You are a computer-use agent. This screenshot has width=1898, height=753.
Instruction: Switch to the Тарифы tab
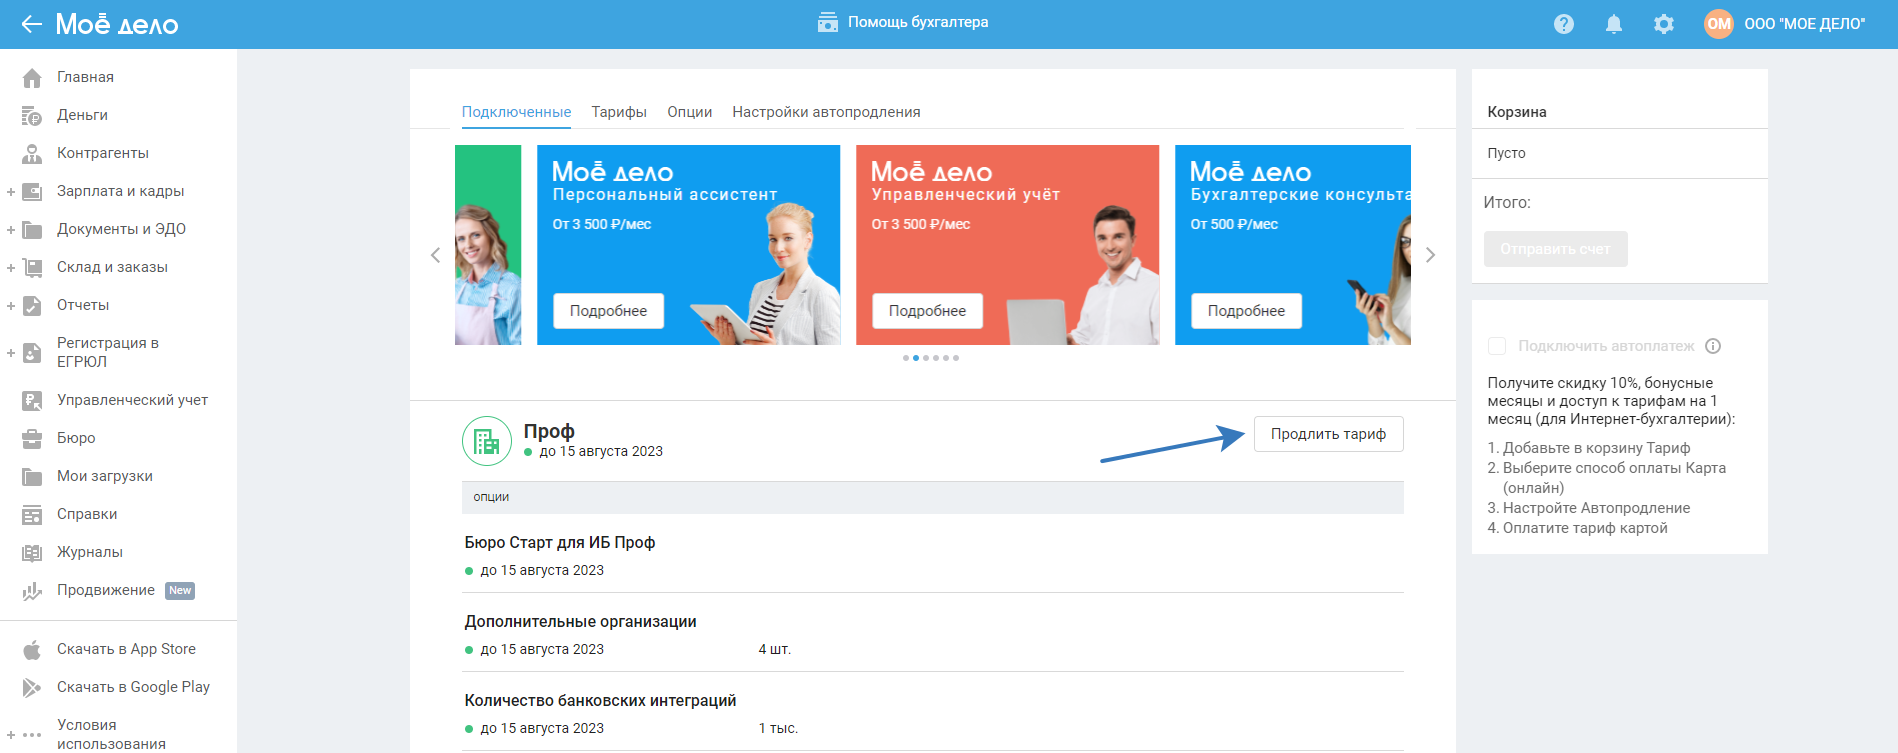point(619,112)
